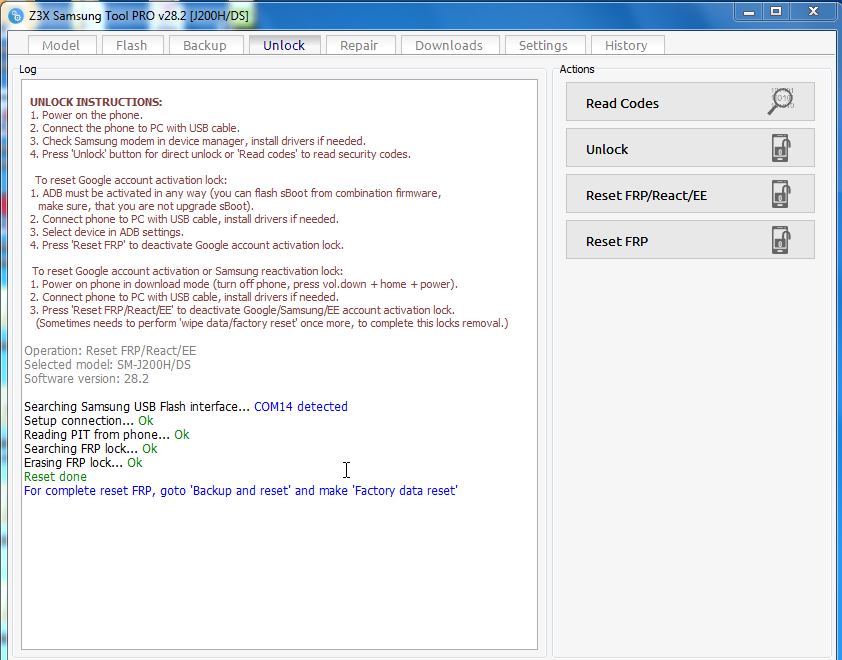Click the '1. Power on the phone.' instruction
Image resolution: width=842 pixels, height=660 pixels.
pos(86,115)
